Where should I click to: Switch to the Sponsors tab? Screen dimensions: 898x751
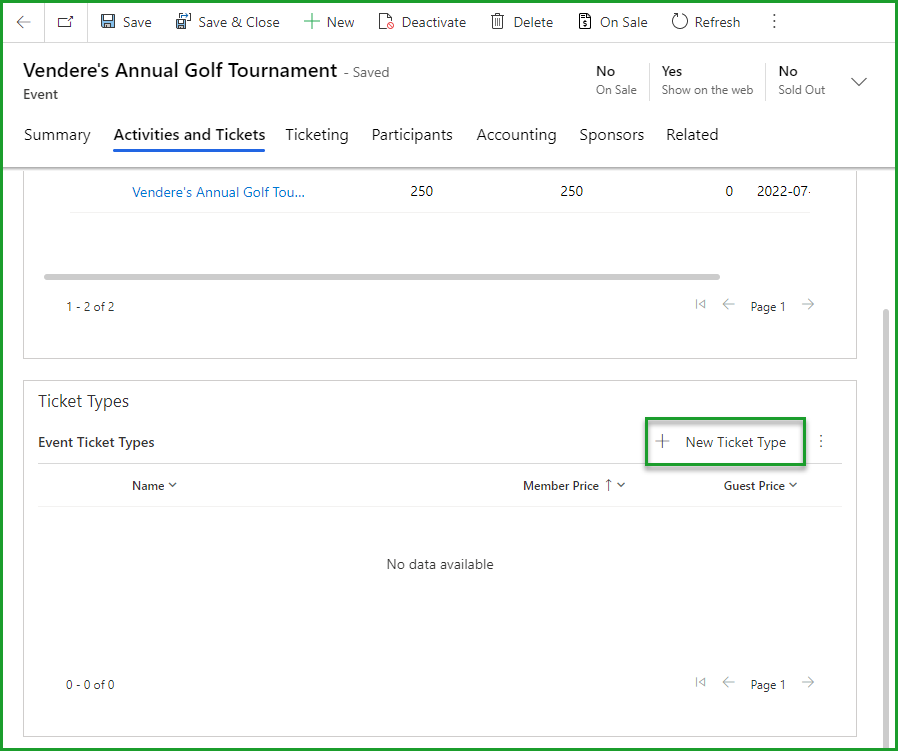611,135
